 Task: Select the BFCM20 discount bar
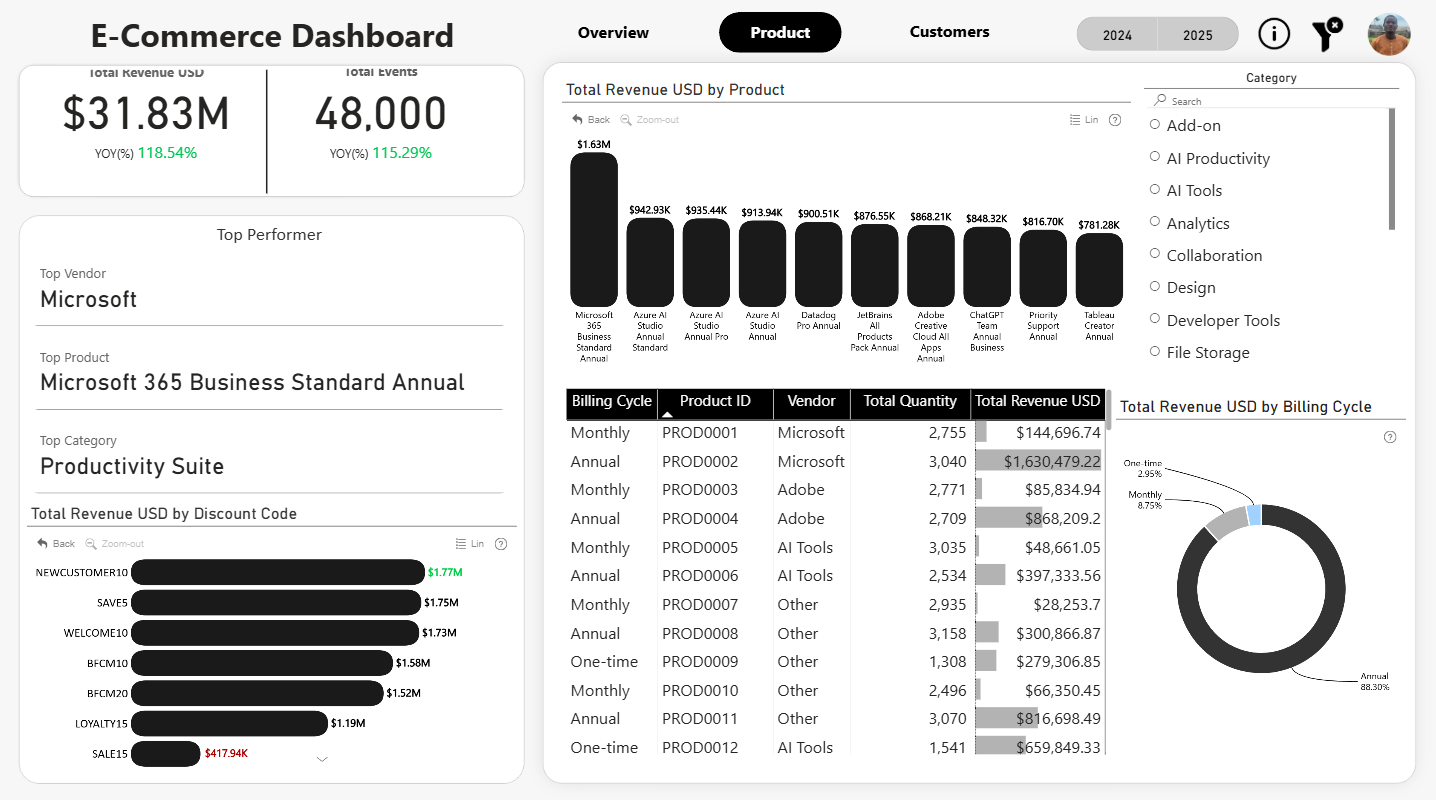257,693
